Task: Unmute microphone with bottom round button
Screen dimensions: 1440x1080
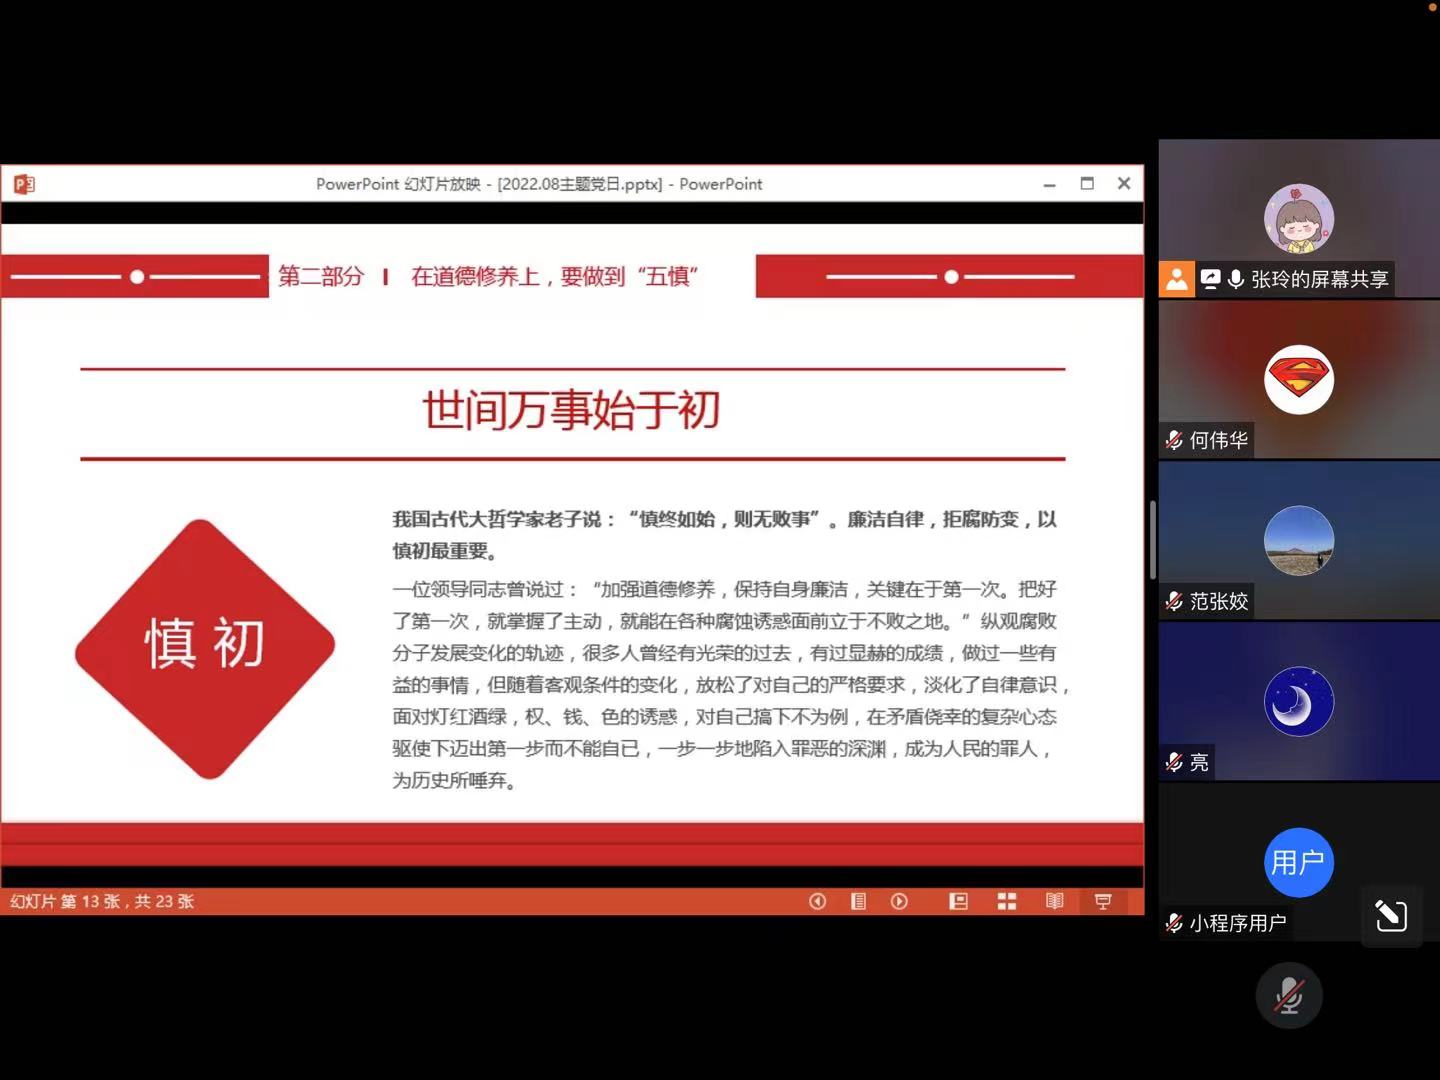Action: (1288, 996)
